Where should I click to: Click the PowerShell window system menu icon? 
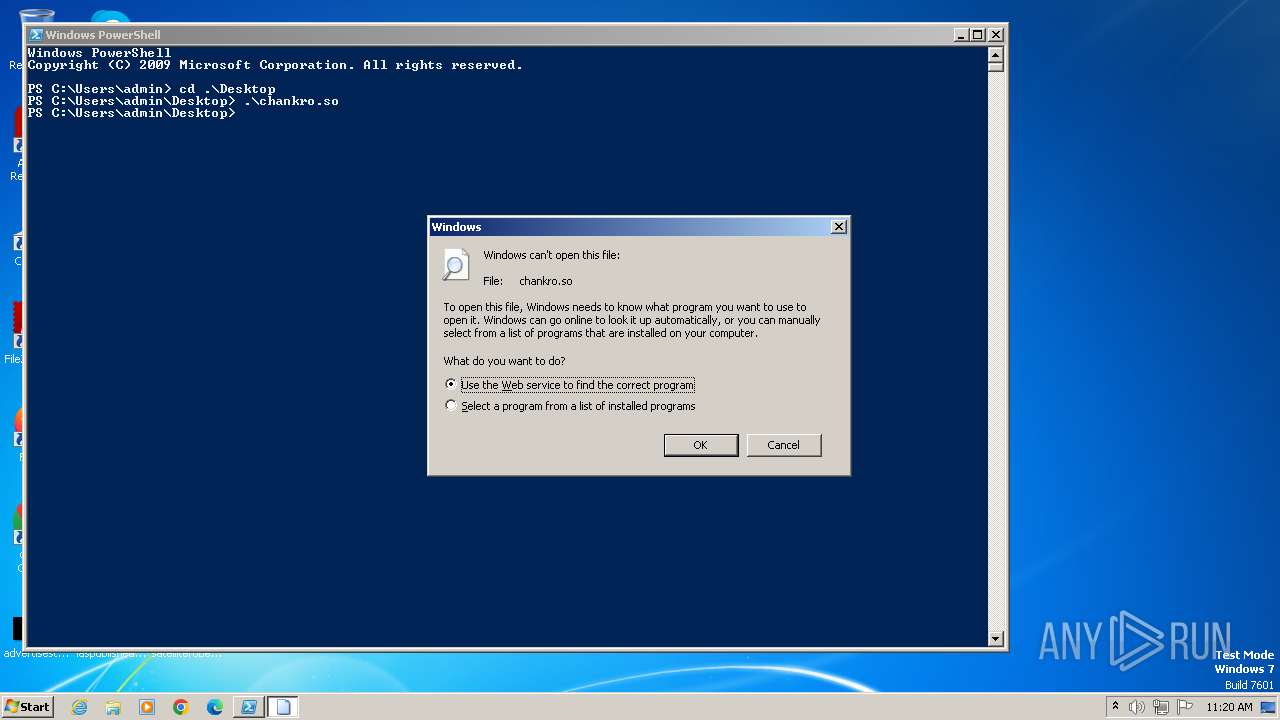click(x=36, y=34)
